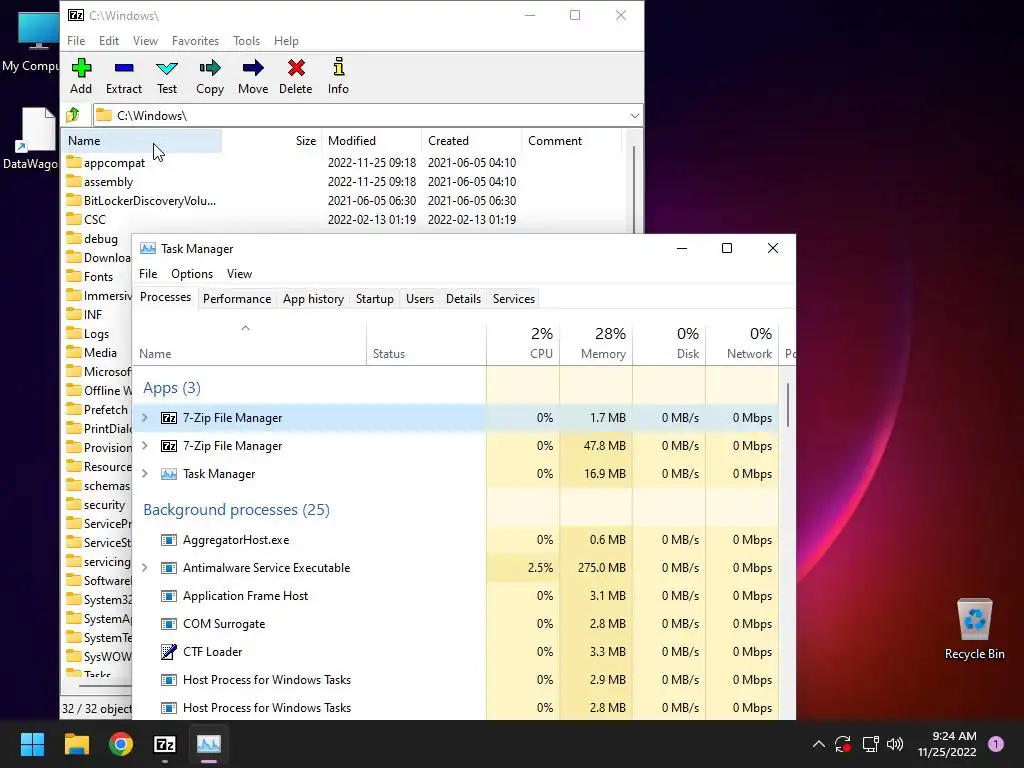The height and width of the screenshot is (768, 1024).
Task: Launch Google Chrome from the taskbar
Action: point(121,744)
